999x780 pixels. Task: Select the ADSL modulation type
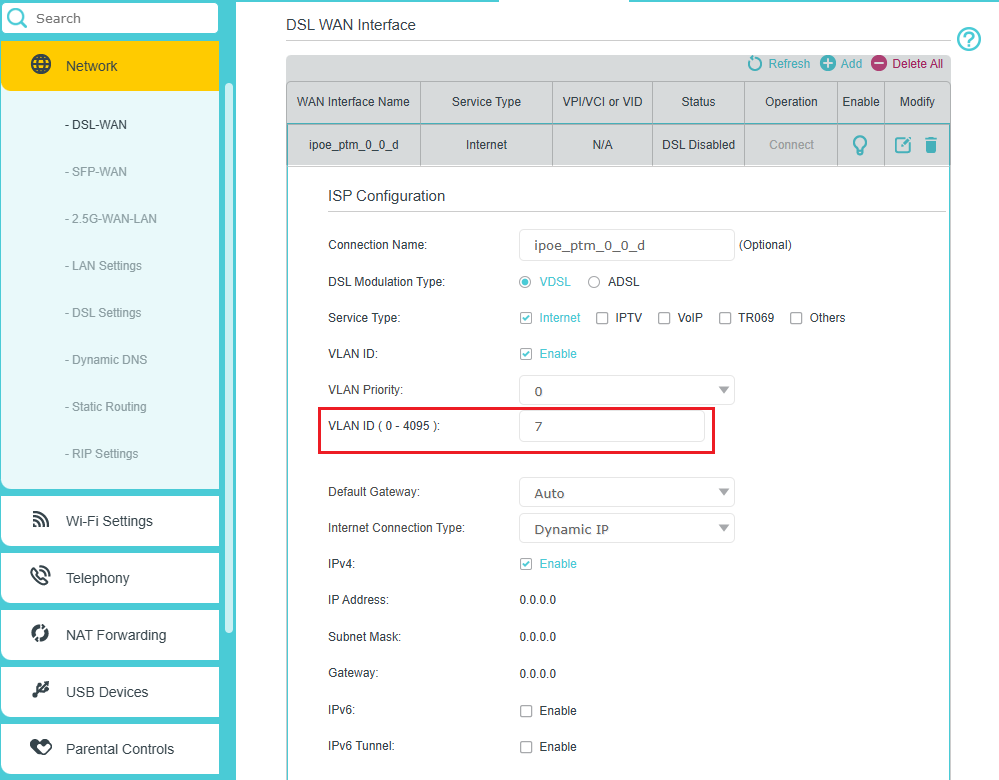(x=594, y=281)
